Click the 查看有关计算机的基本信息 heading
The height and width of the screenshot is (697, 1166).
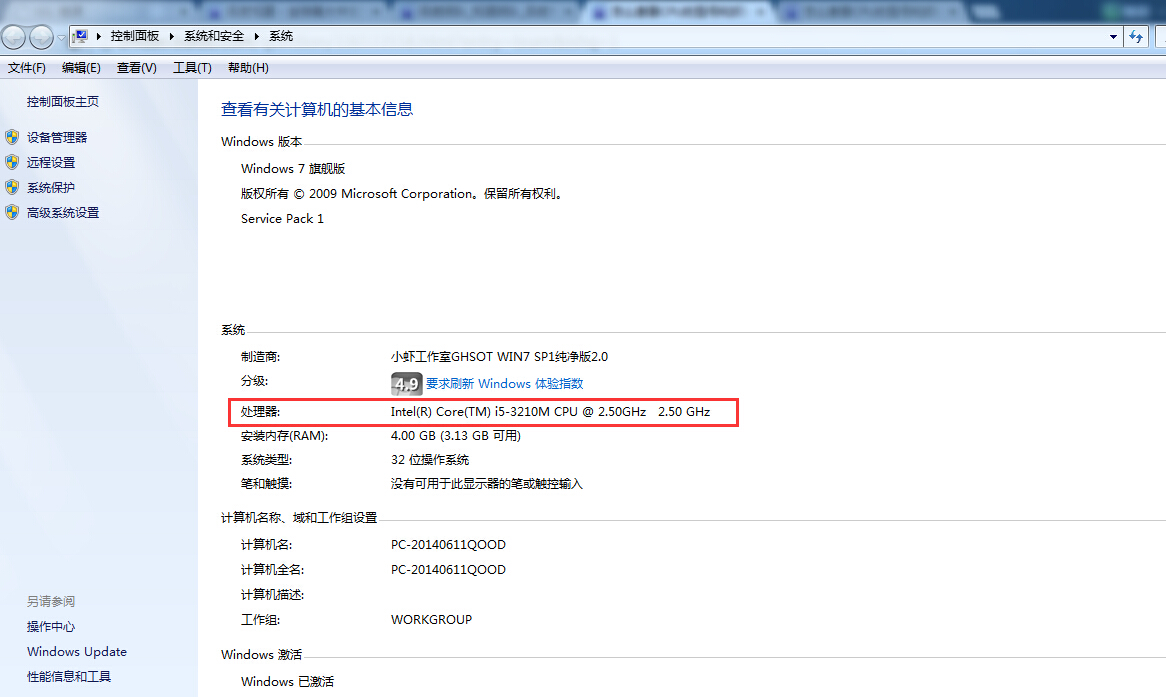pos(317,109)
